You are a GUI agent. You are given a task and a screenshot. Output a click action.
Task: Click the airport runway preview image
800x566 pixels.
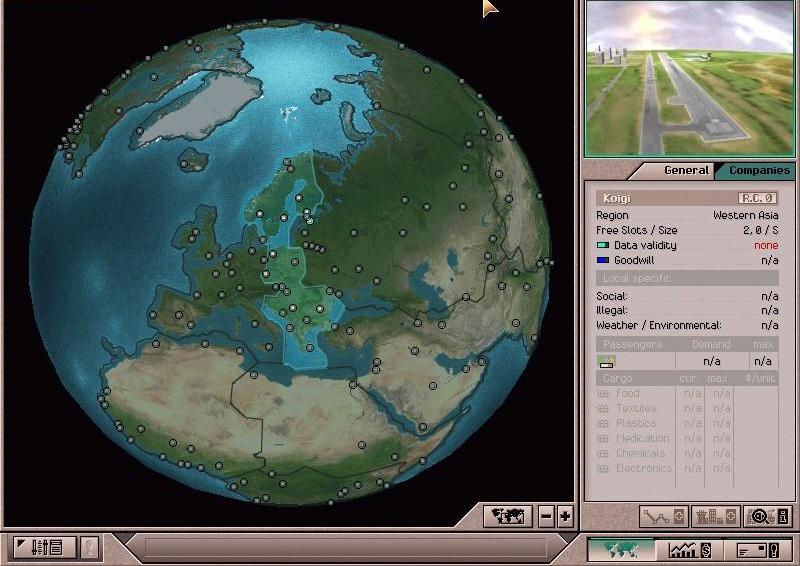689,78
